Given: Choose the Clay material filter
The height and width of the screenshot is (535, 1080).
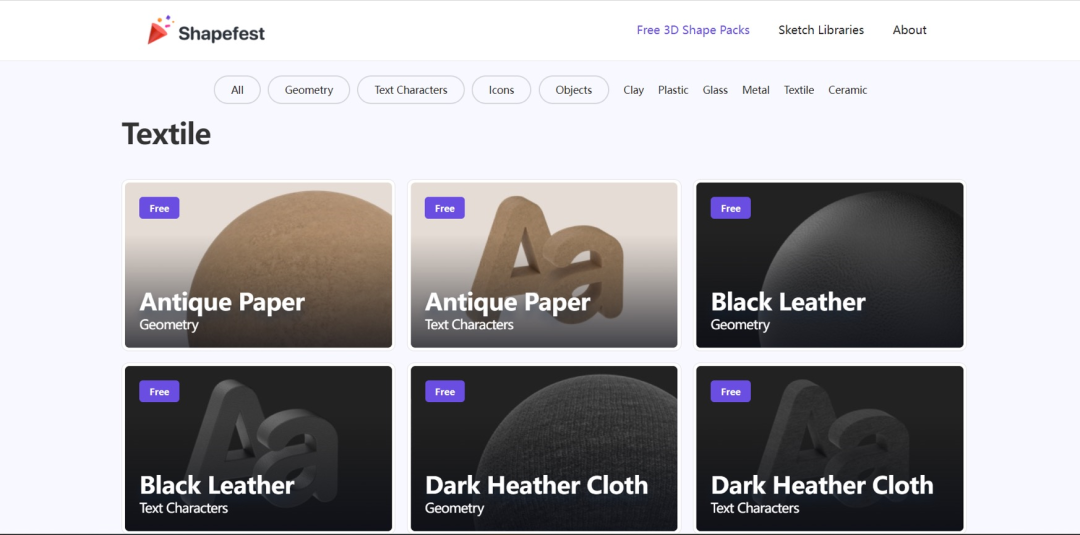Looking at the screenshot, I should click(634, 90).
